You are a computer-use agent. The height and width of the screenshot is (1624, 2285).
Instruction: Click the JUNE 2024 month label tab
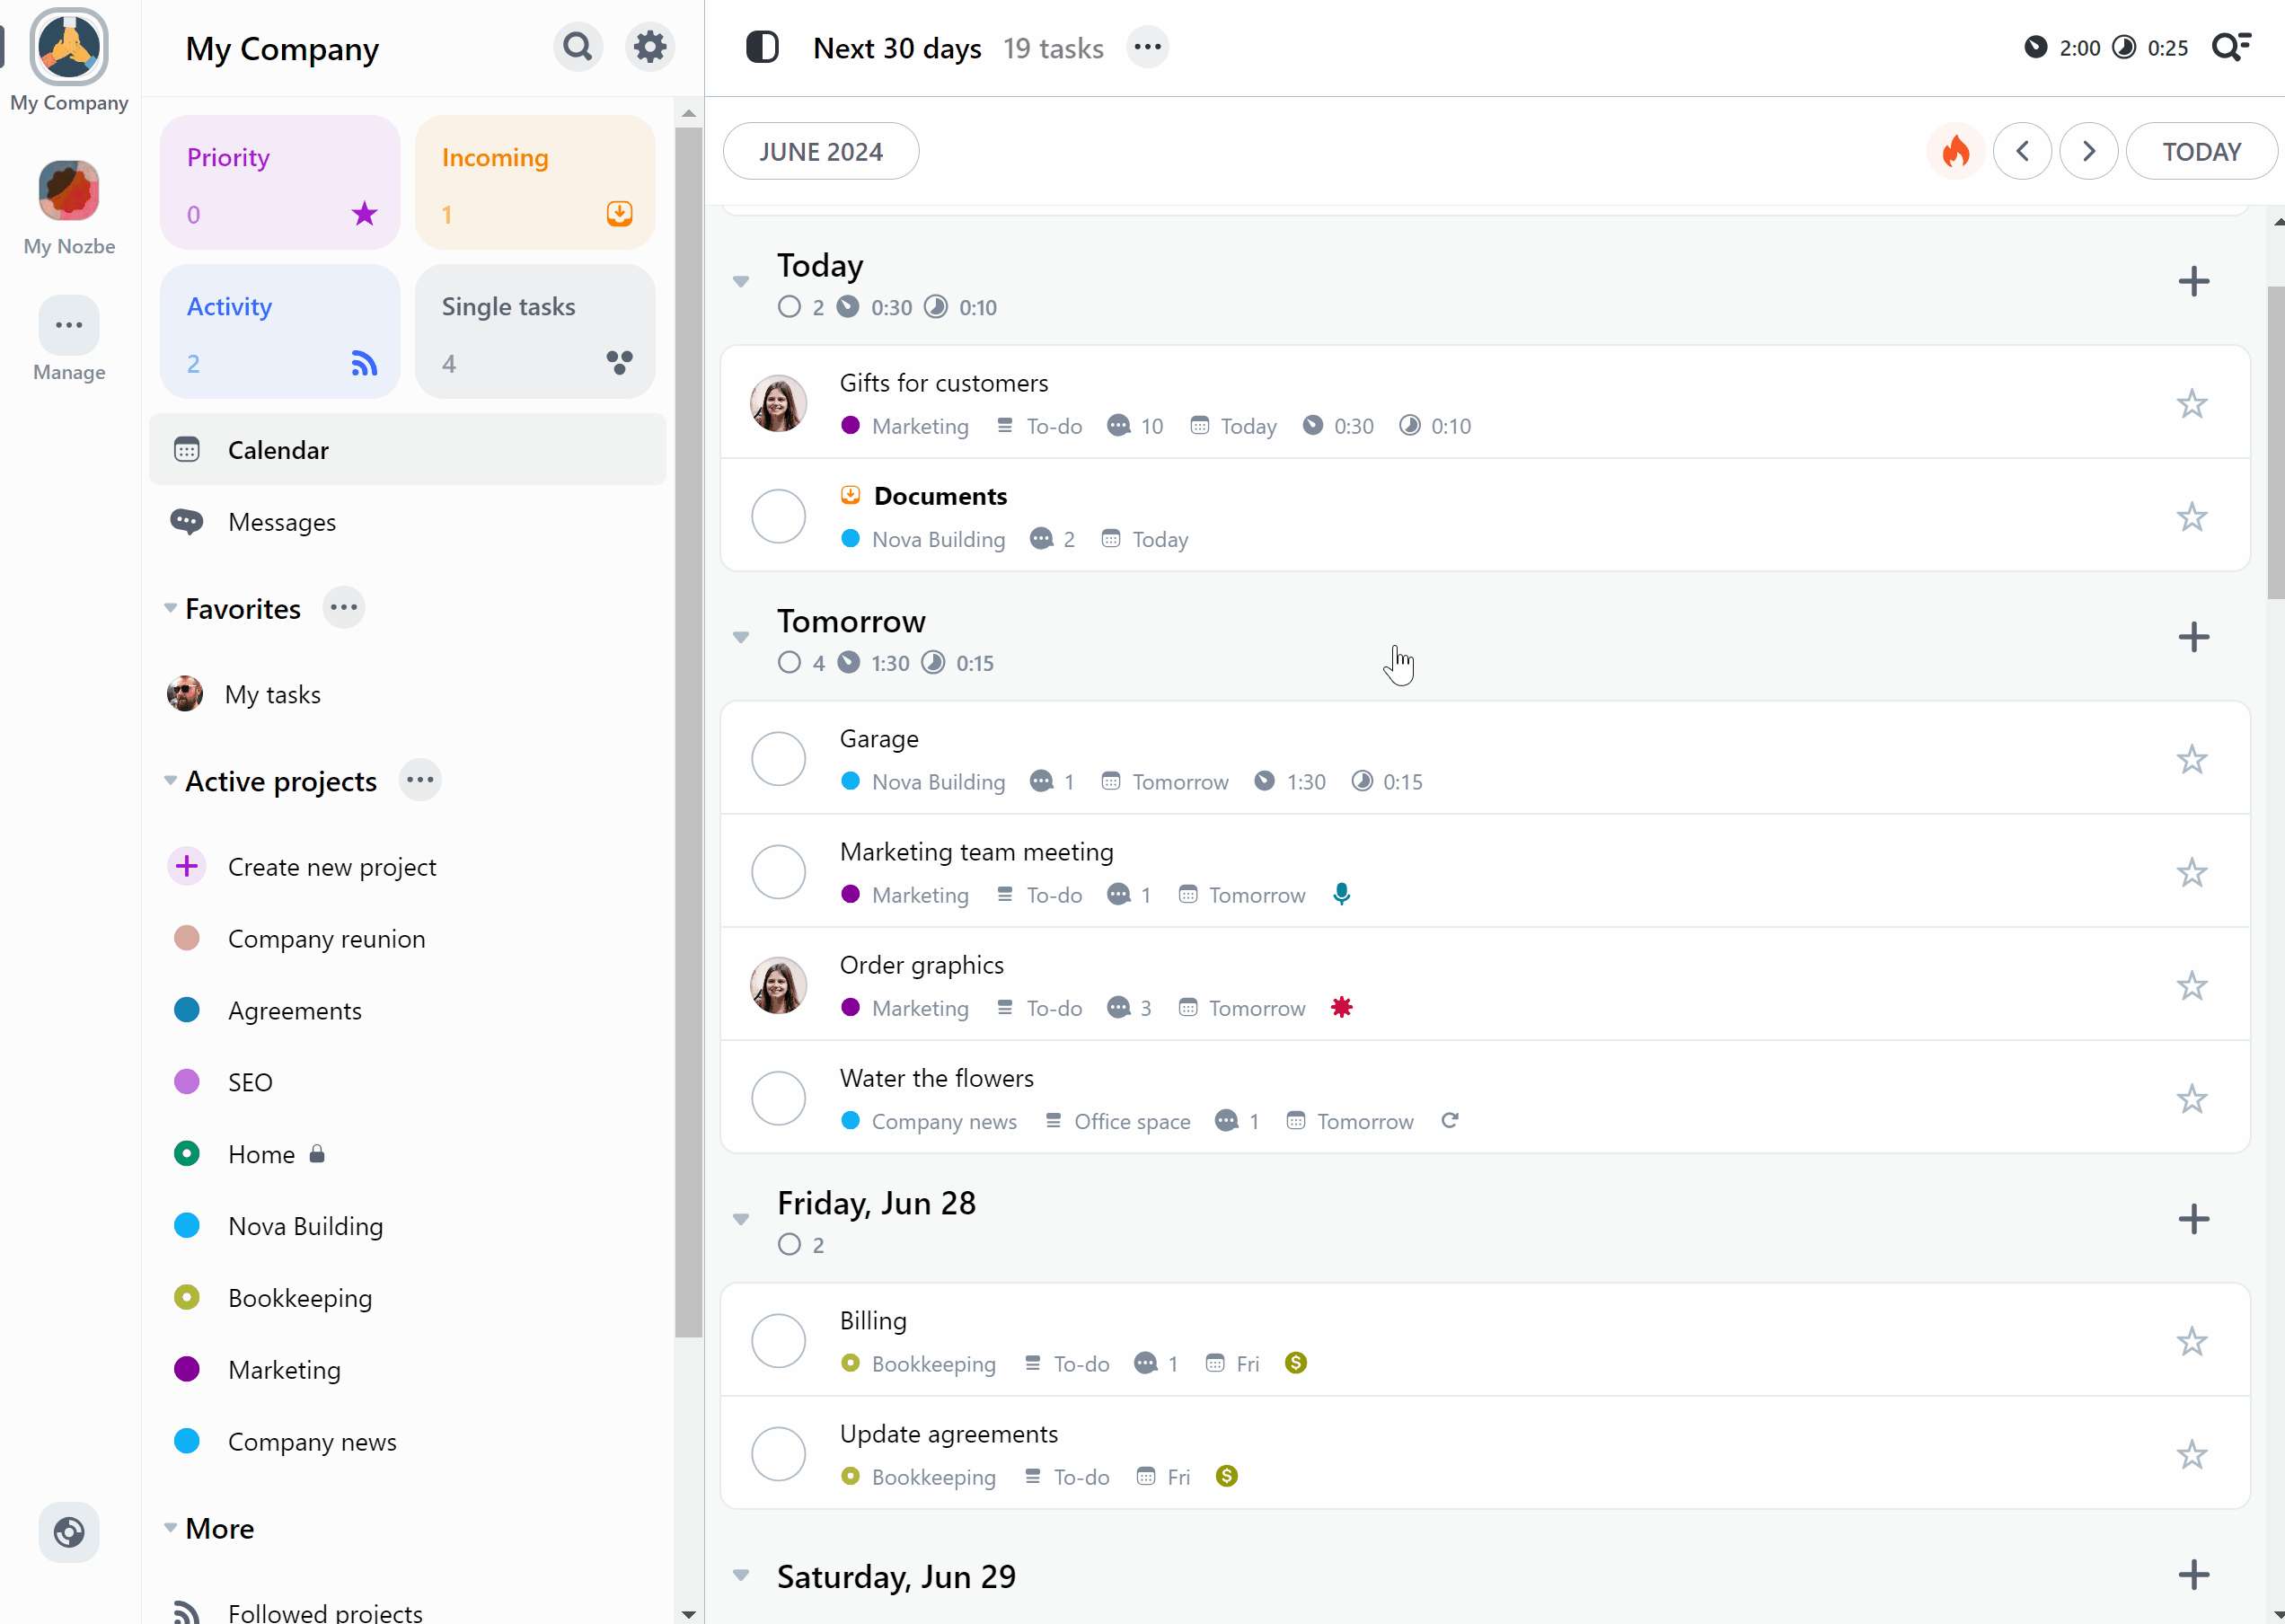(x=821, y=151)
